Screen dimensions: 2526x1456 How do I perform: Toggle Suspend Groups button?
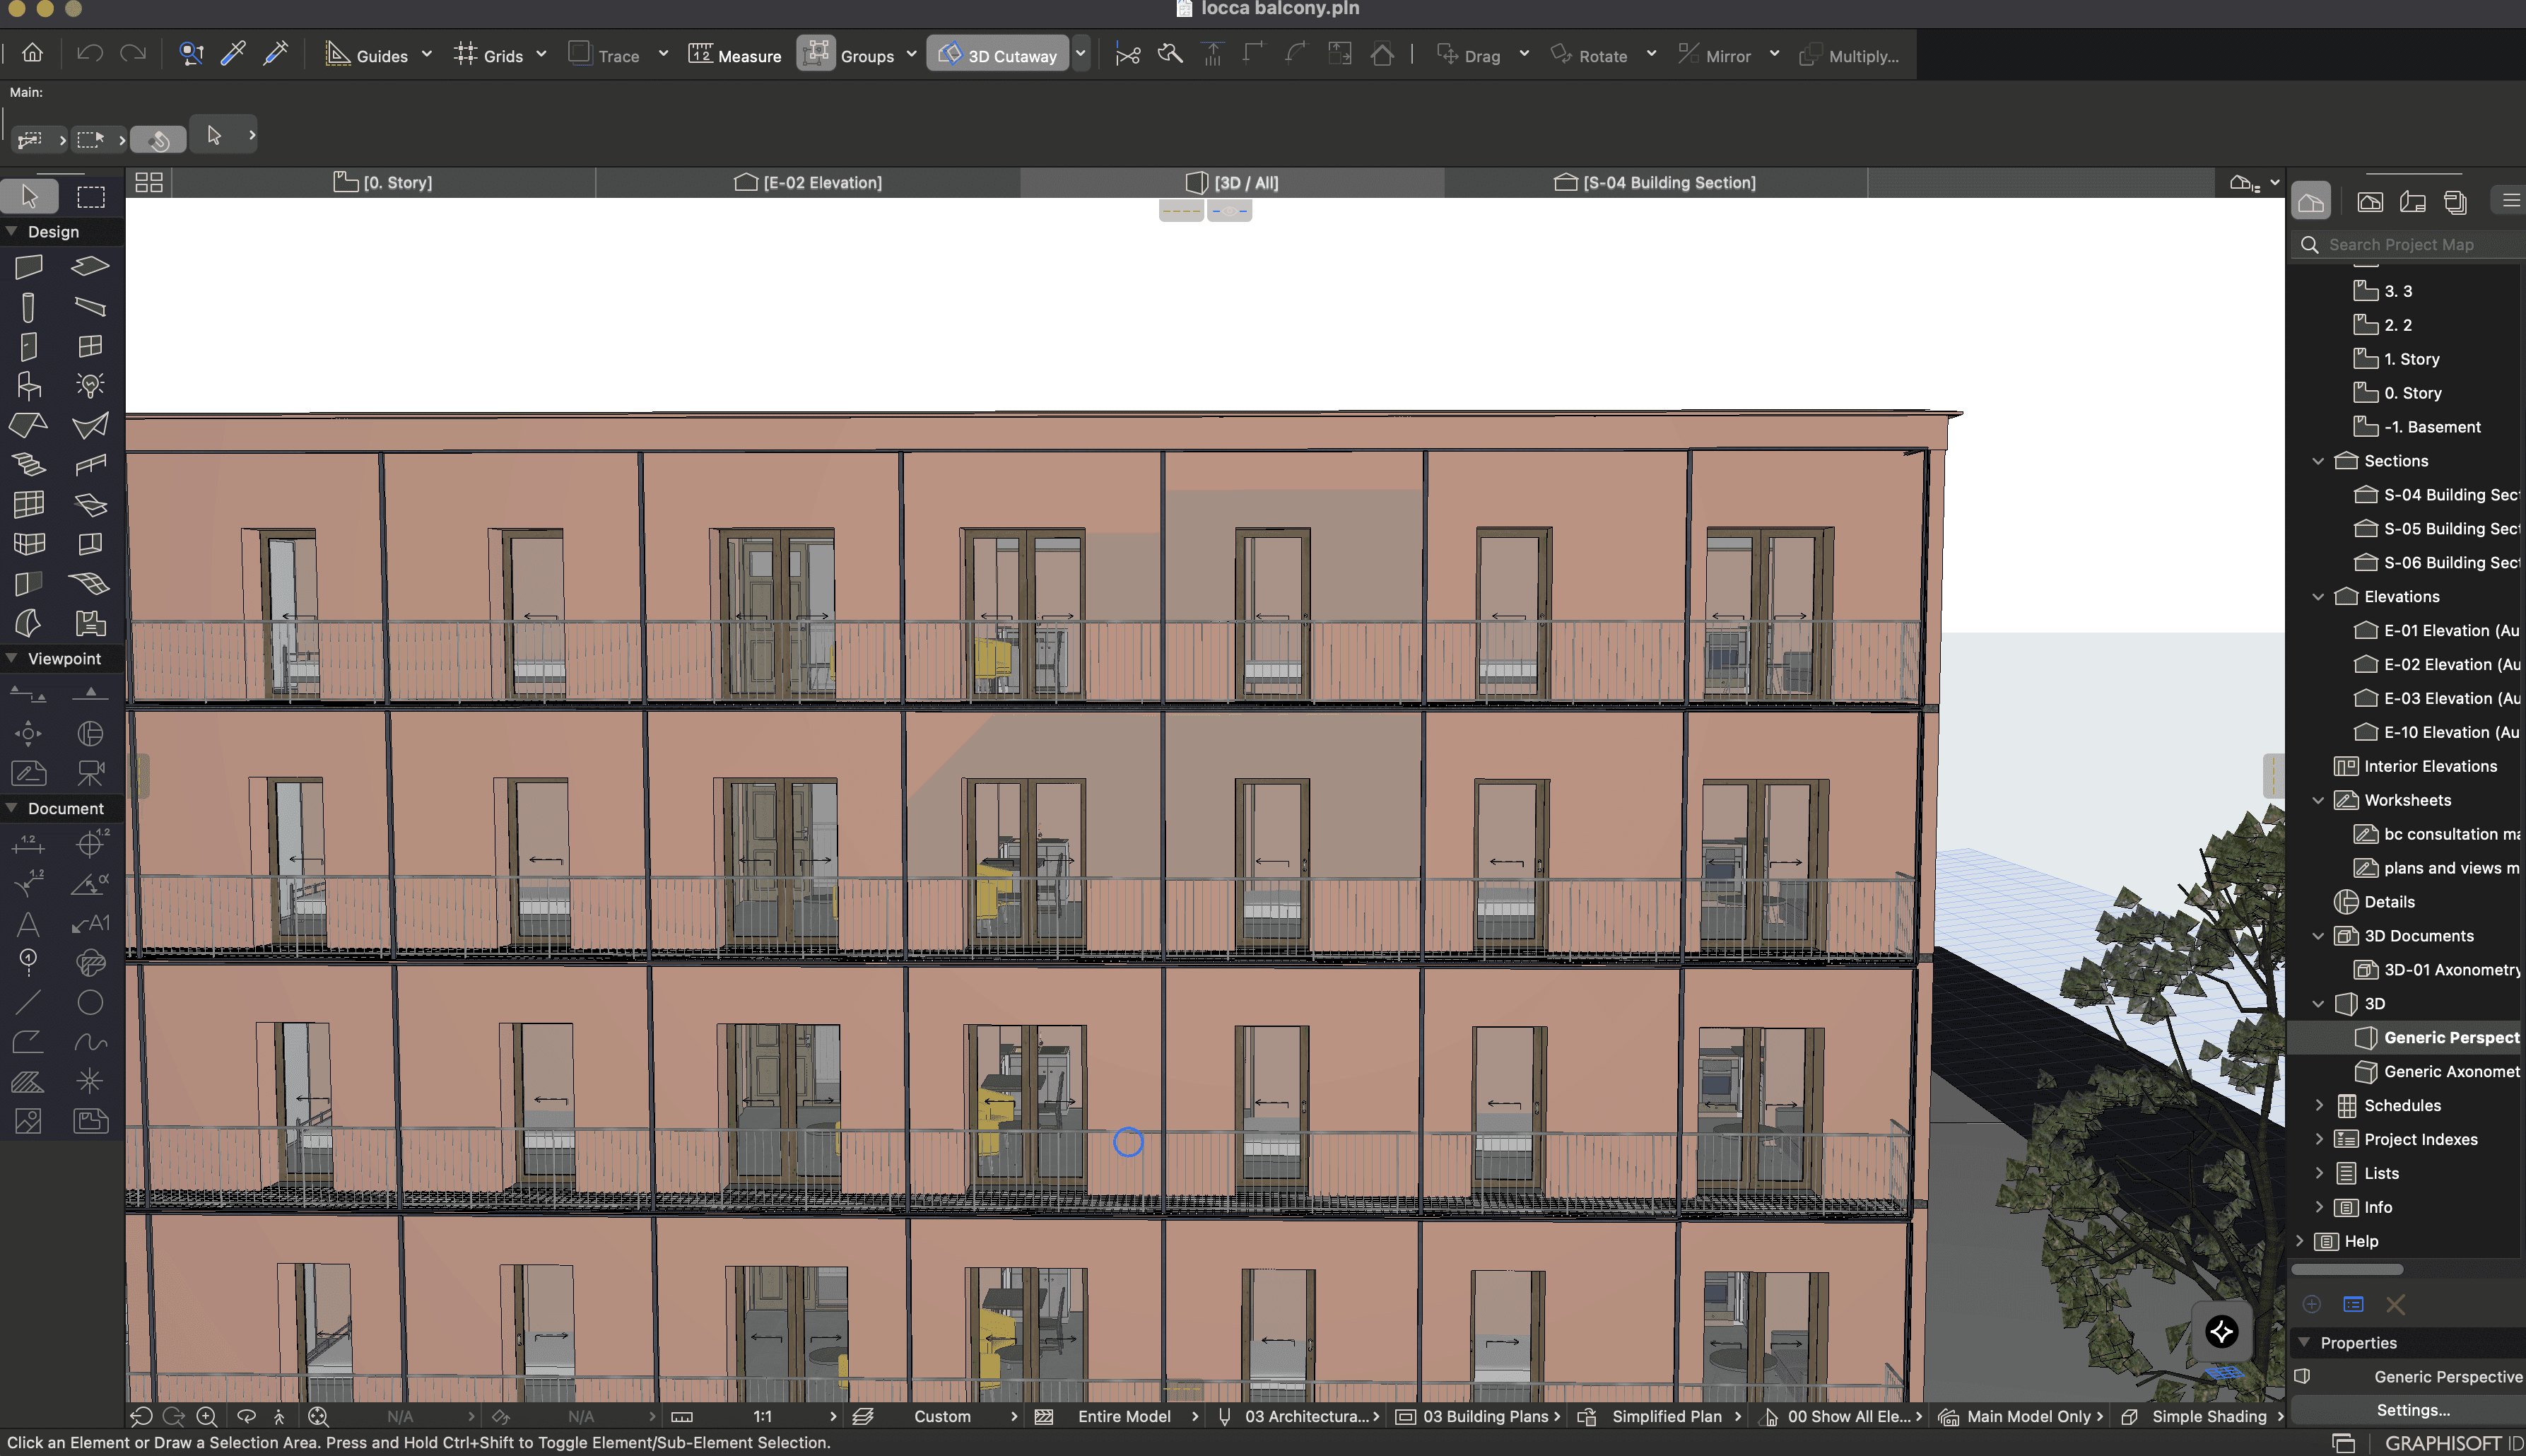point(815,54)
